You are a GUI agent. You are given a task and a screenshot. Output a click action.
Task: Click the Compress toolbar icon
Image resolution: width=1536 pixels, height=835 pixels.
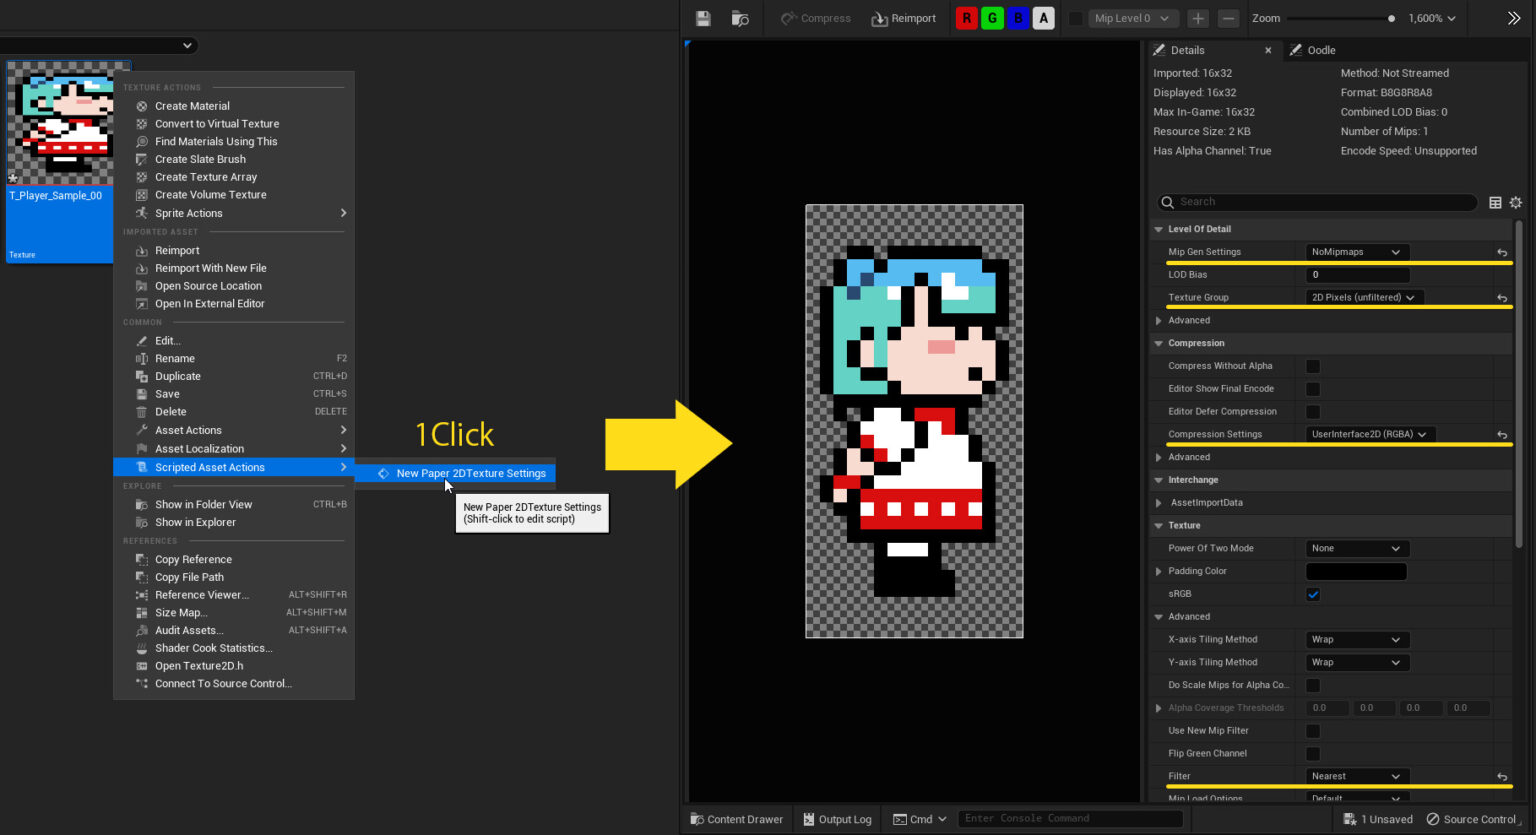(x=816, y=18)
